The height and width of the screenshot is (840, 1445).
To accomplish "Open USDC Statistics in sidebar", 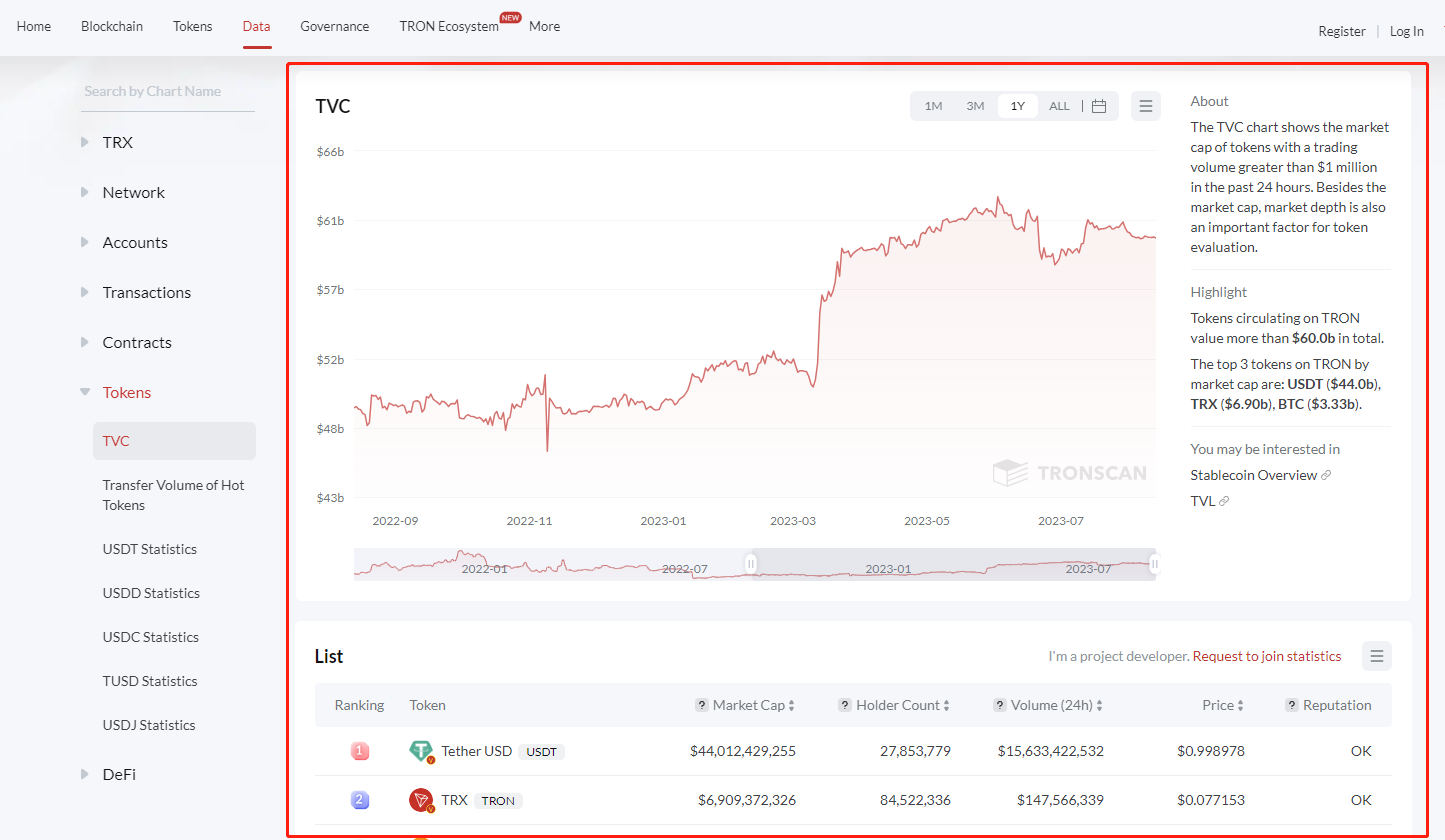I will pyautogui.click(x=151, y=637).
